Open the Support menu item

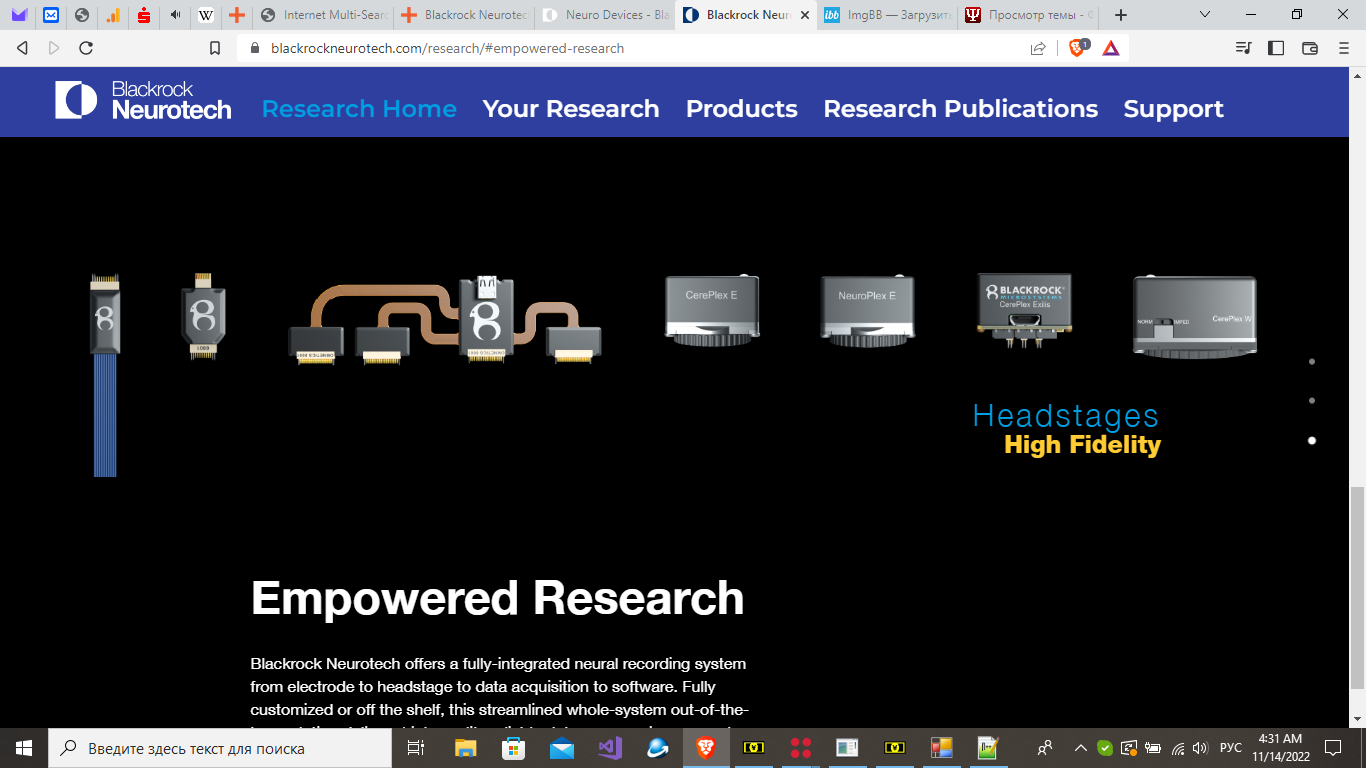(x=1174, y=109)
